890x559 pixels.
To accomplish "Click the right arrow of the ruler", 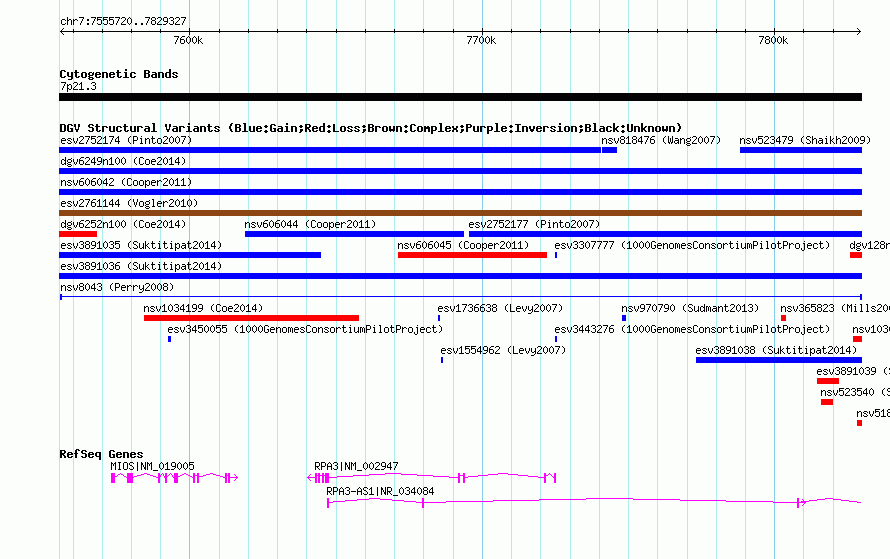I will (x=858, y=32).
